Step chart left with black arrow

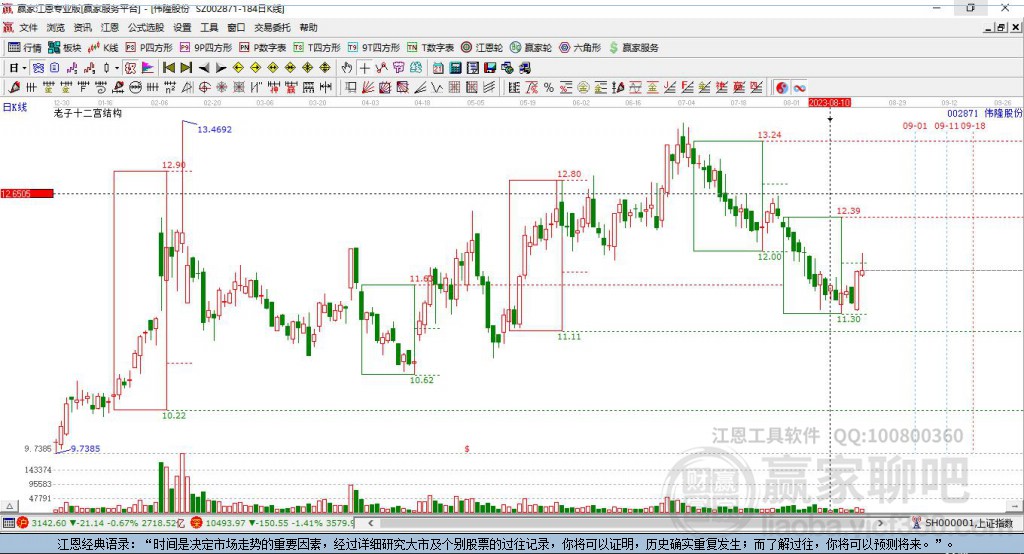click(204, 68)
